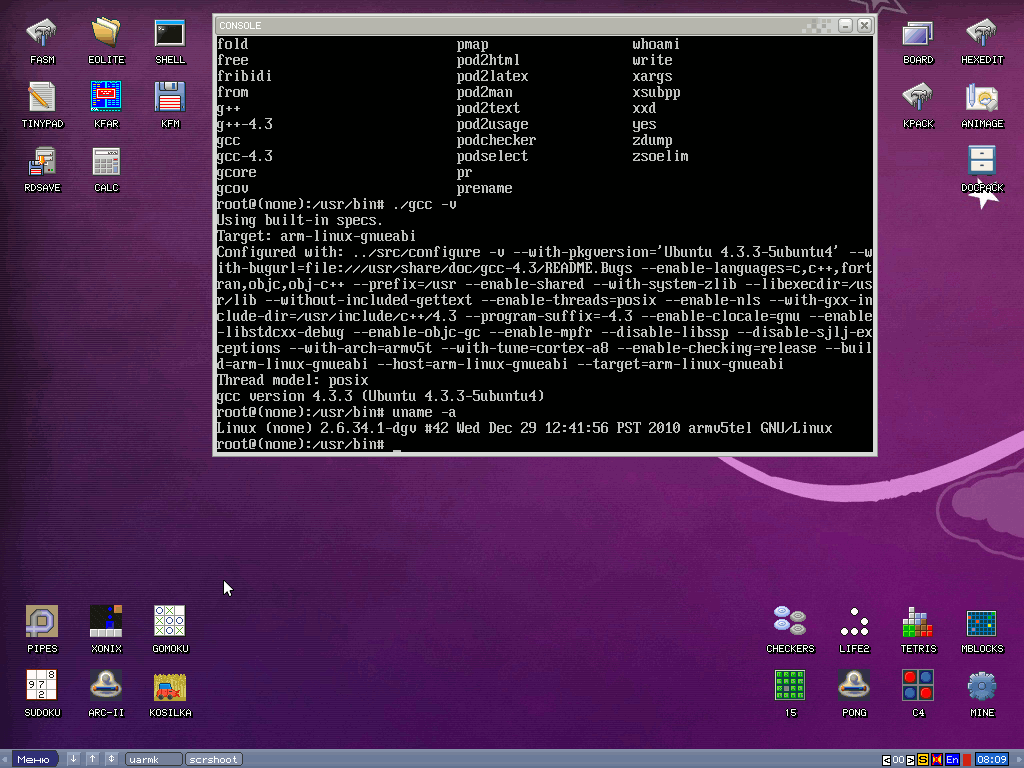1024x768 pixels.
Task: Launch the KFAR file manager
Action: [105, 95]
